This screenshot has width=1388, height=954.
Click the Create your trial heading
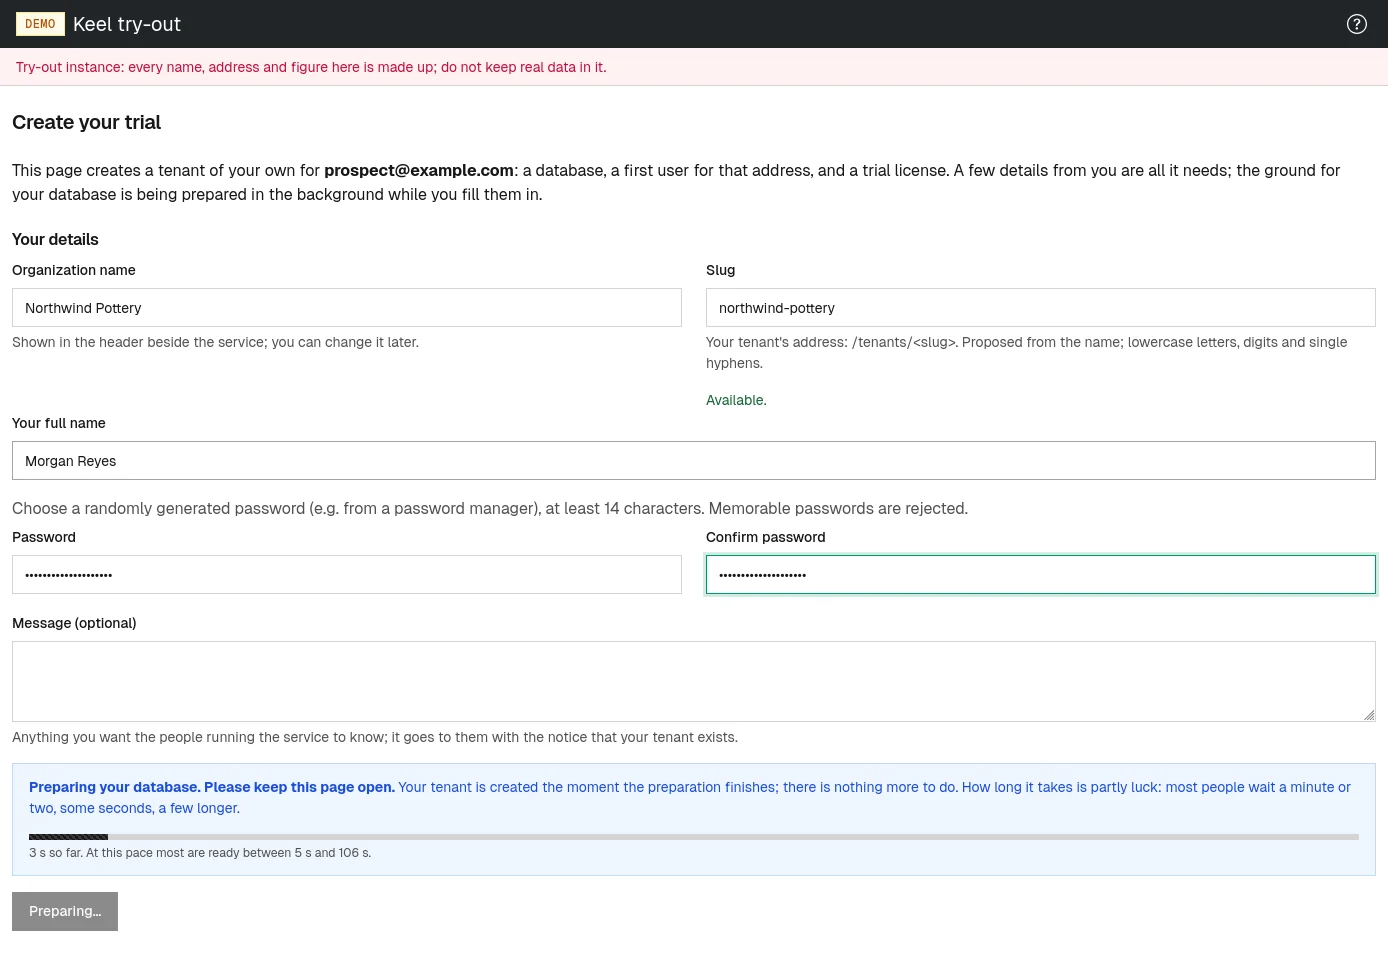point(86,122)
